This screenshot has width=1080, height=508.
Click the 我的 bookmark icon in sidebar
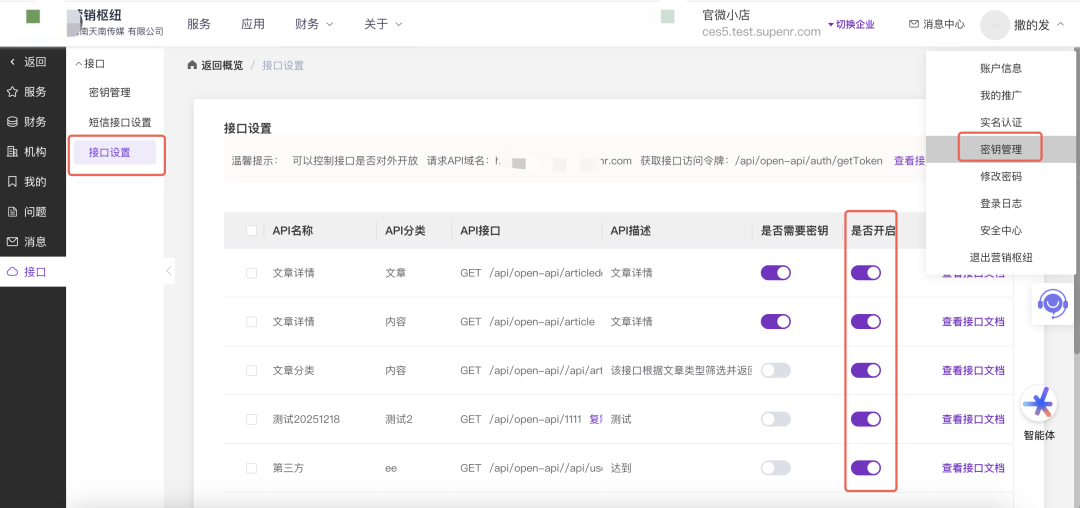coord(13,182)
